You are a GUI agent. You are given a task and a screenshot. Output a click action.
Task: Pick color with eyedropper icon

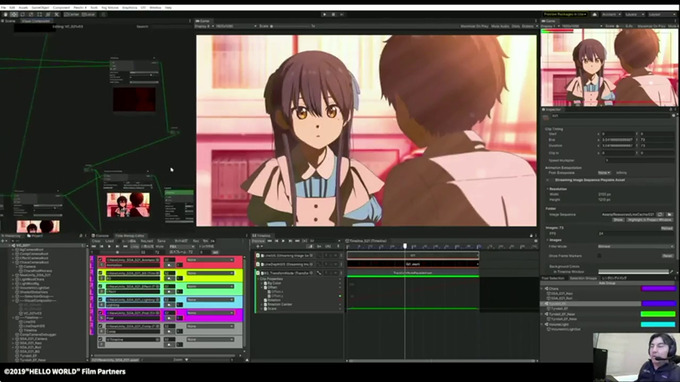click(672, 271)
